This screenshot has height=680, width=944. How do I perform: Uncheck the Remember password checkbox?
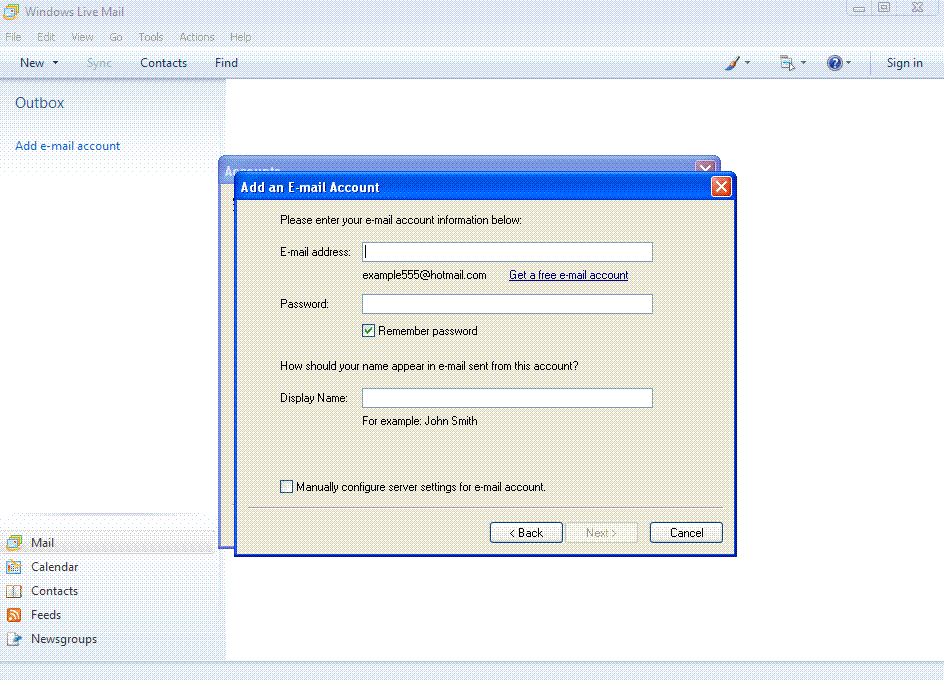click(368, 331)
